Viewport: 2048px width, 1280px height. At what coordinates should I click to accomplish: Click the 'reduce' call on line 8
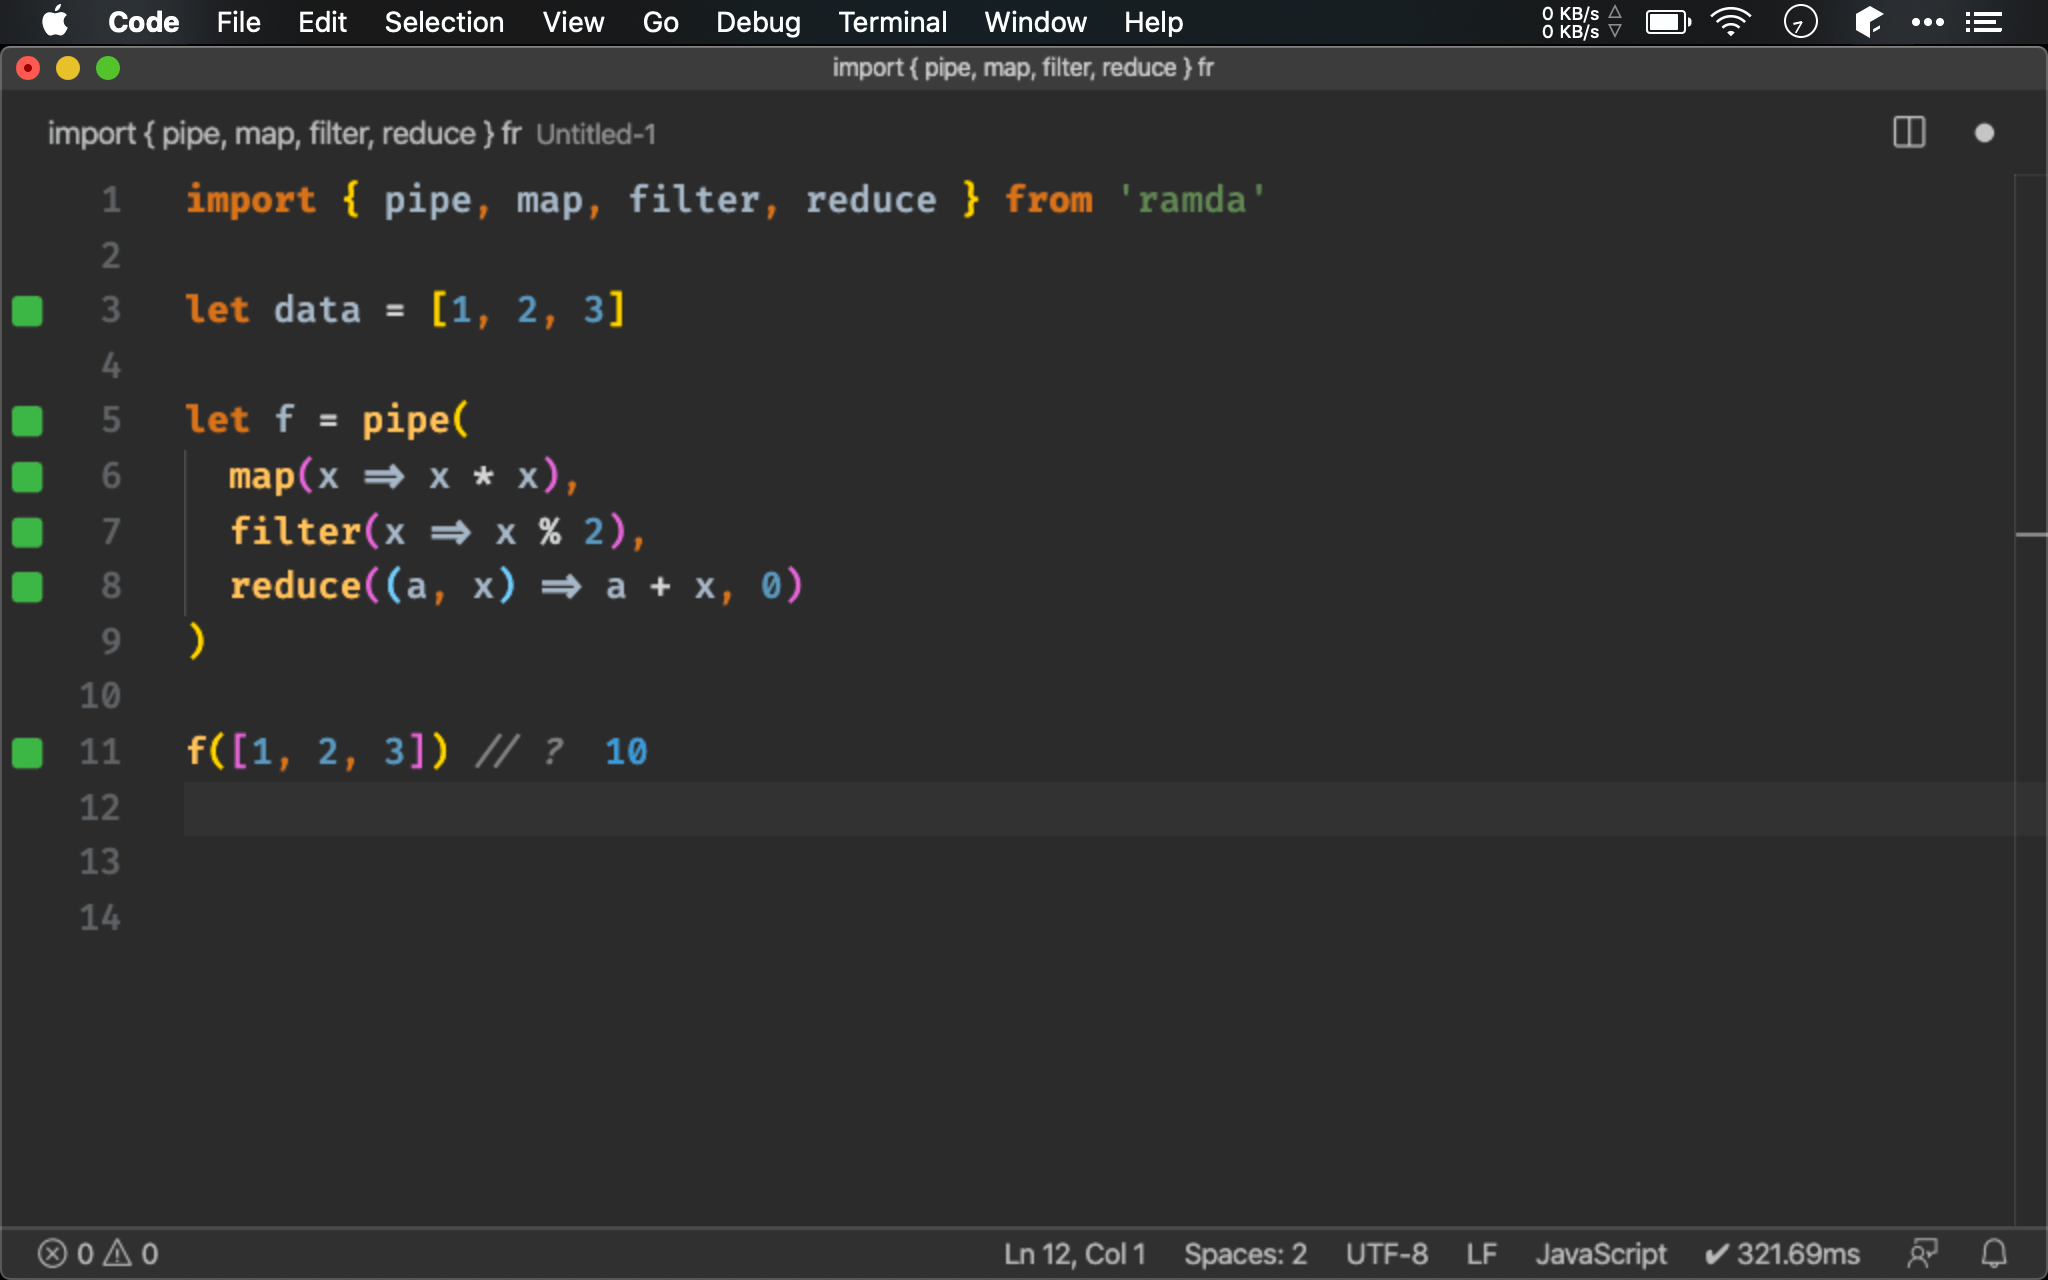295,586
